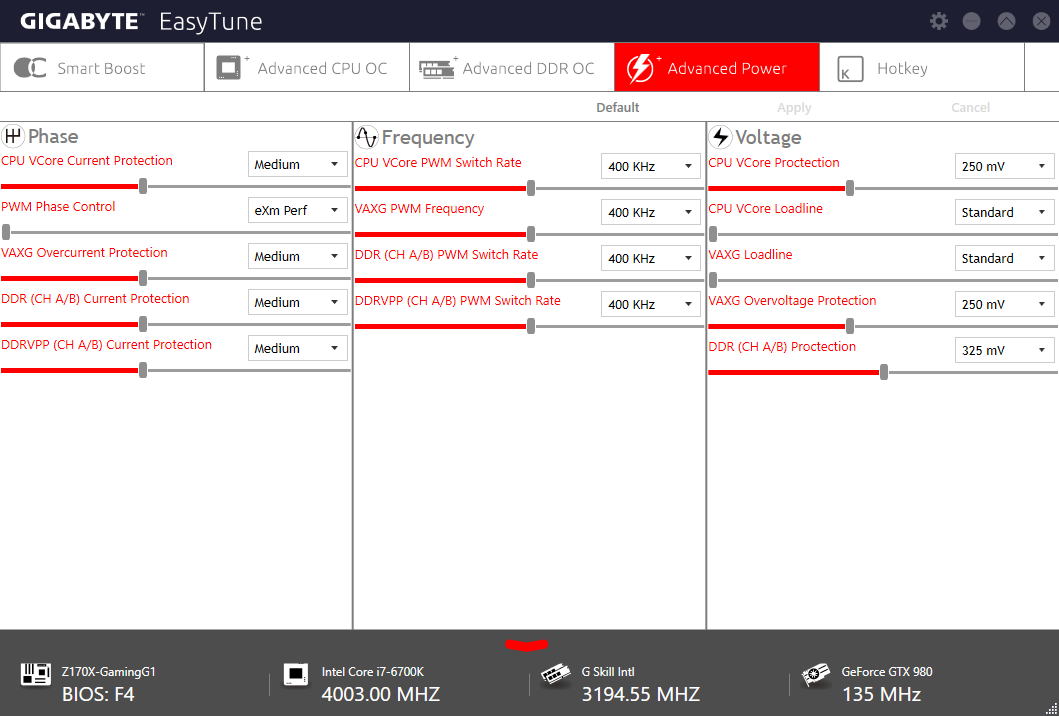The image size is (1059, 716).
Task: Switch to the Smart Boost tab
Action: coord(102,67)
